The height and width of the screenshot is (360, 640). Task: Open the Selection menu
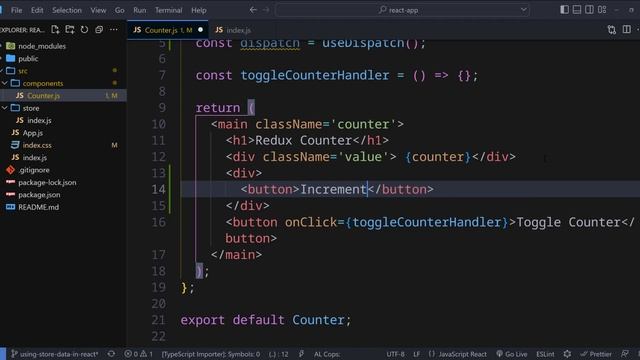point(67,10)
